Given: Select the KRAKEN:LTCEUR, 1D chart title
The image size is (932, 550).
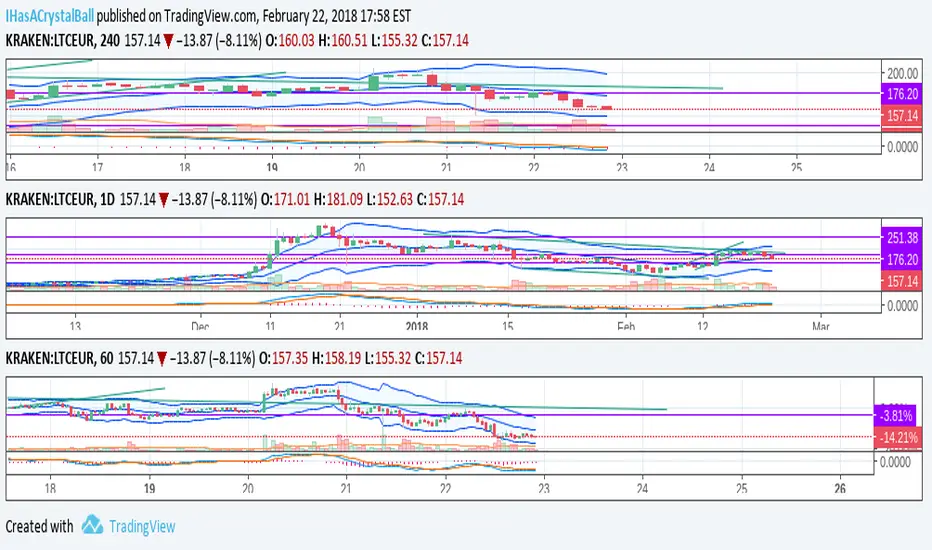Looking at the screenshot, I should [60, 199].
